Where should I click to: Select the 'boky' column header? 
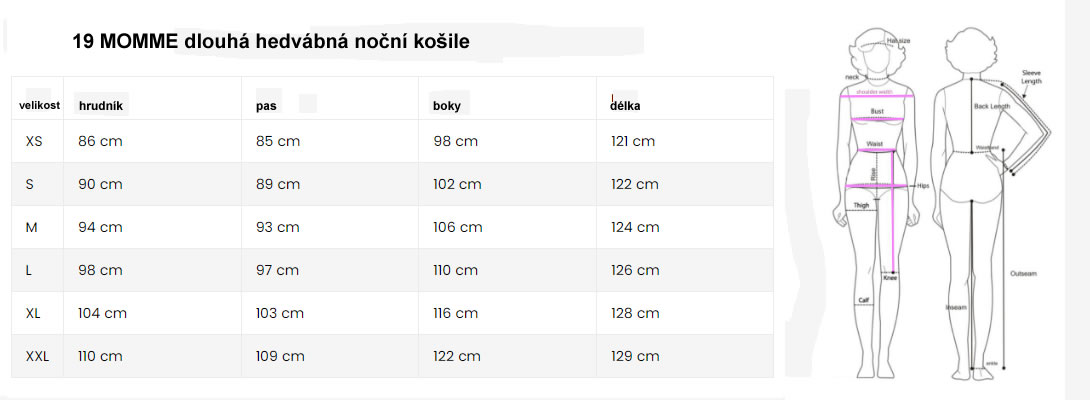(x=447, y=105)
